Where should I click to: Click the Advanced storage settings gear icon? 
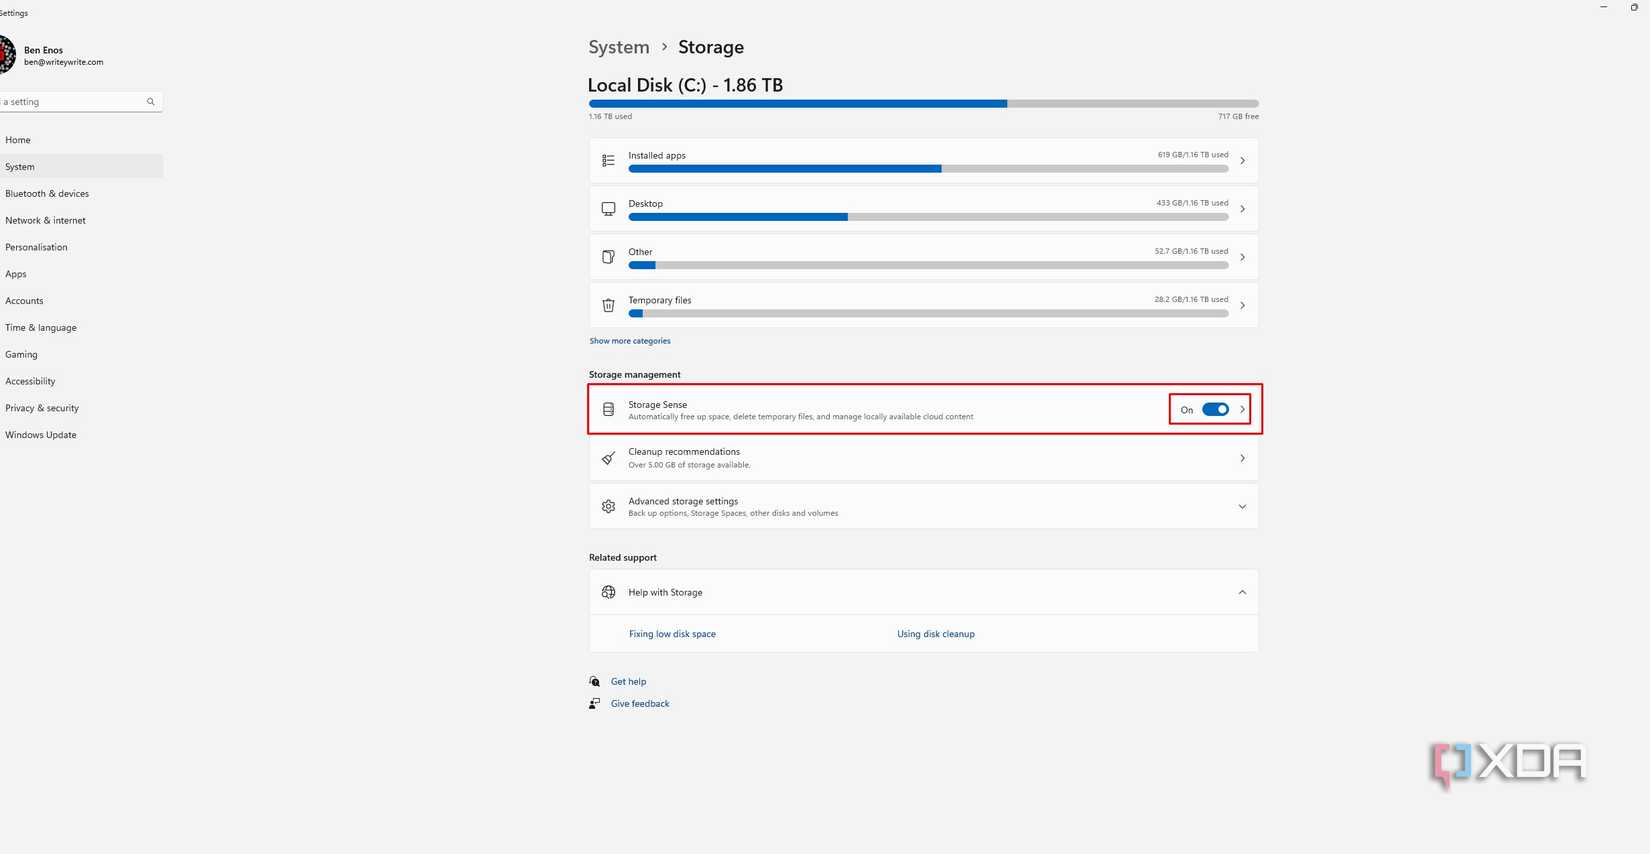point(608,507)
